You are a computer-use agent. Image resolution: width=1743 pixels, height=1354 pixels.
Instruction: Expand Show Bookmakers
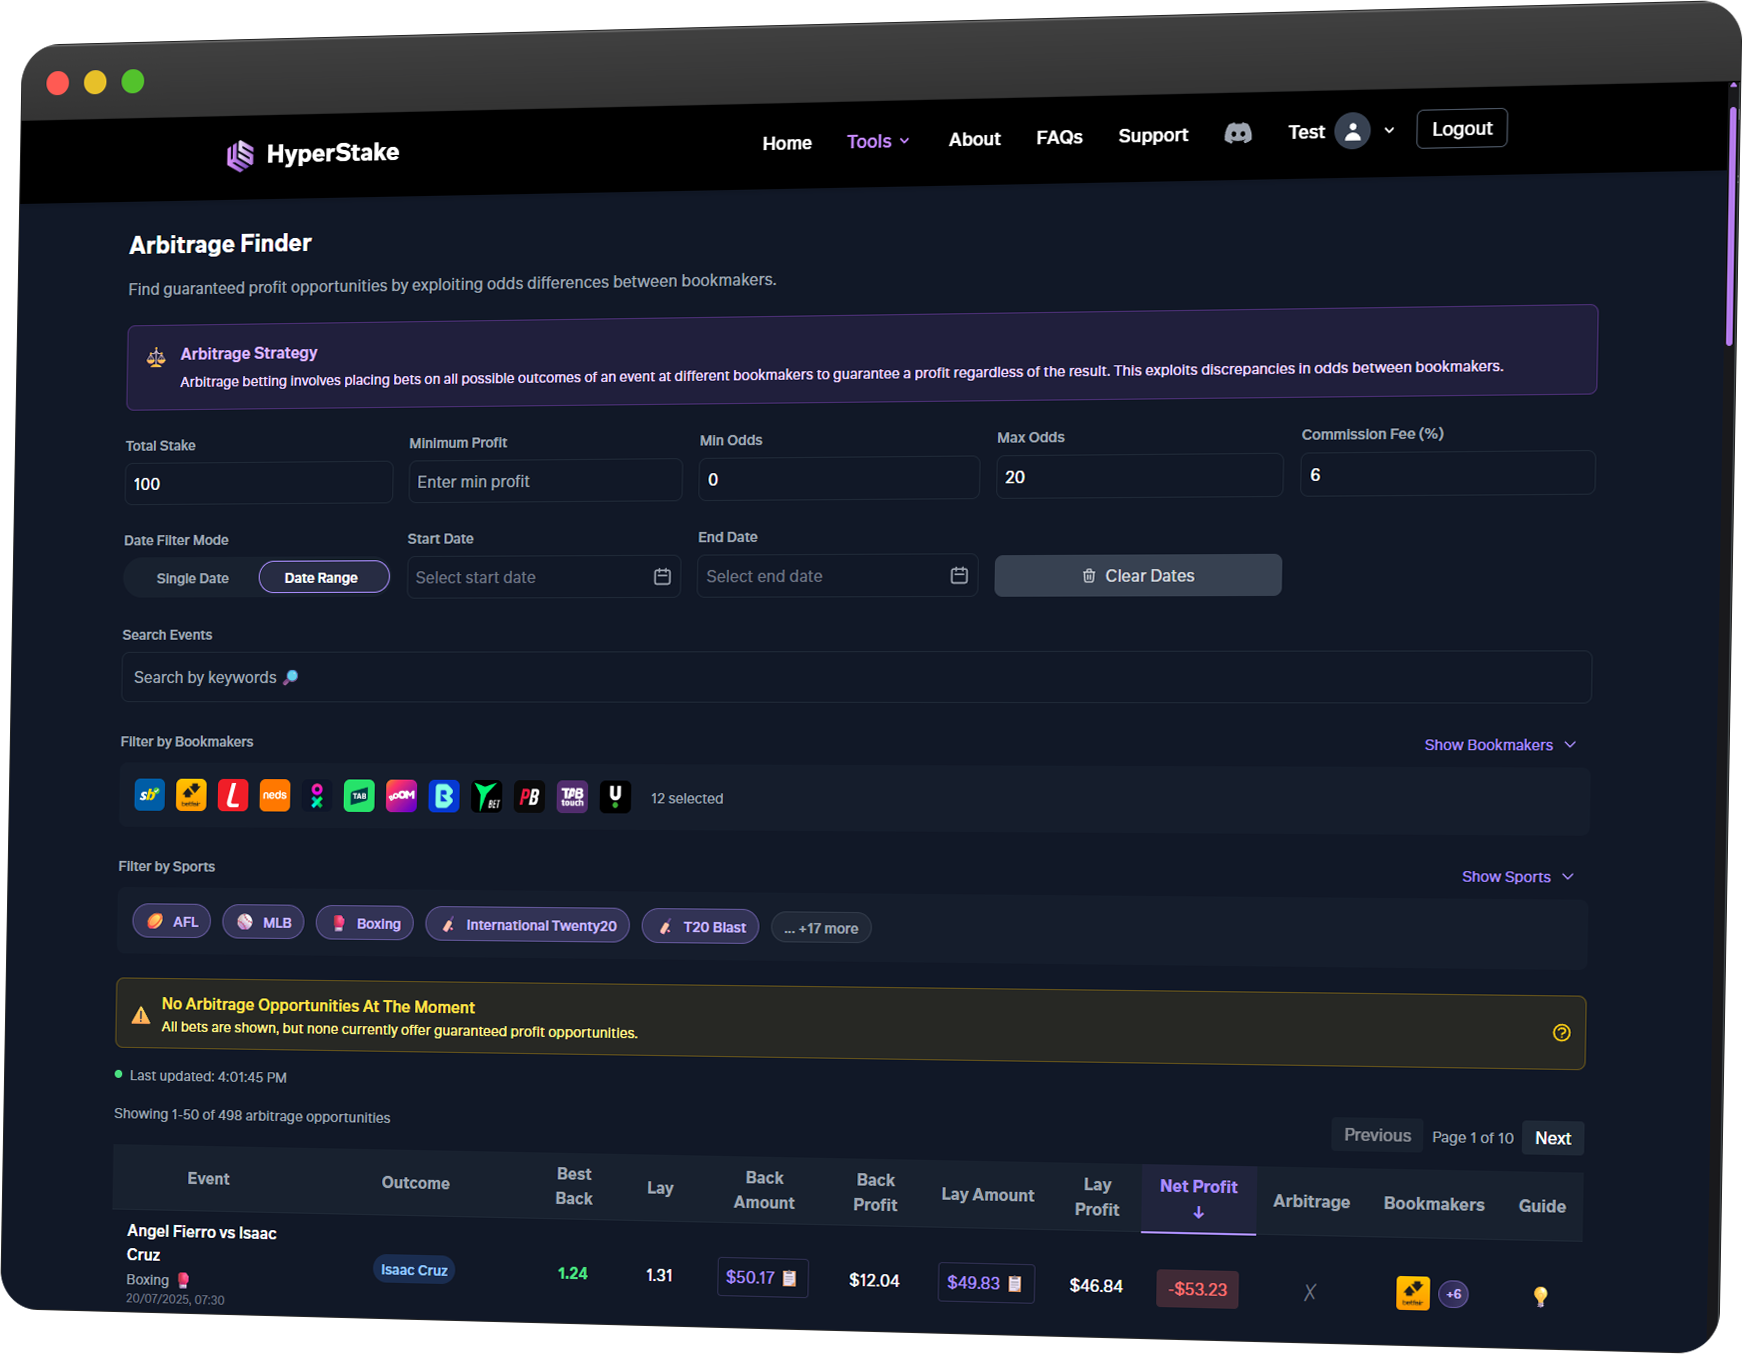tap(1500, 745)
